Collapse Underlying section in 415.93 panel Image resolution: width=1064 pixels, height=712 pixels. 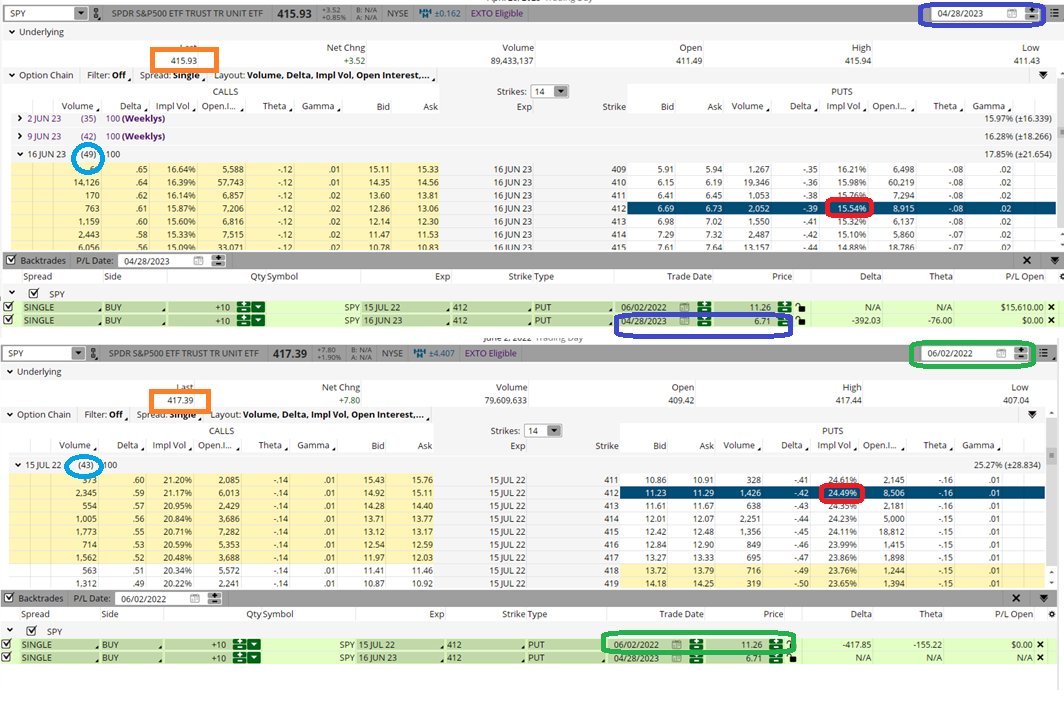click(x=12, y=32)
